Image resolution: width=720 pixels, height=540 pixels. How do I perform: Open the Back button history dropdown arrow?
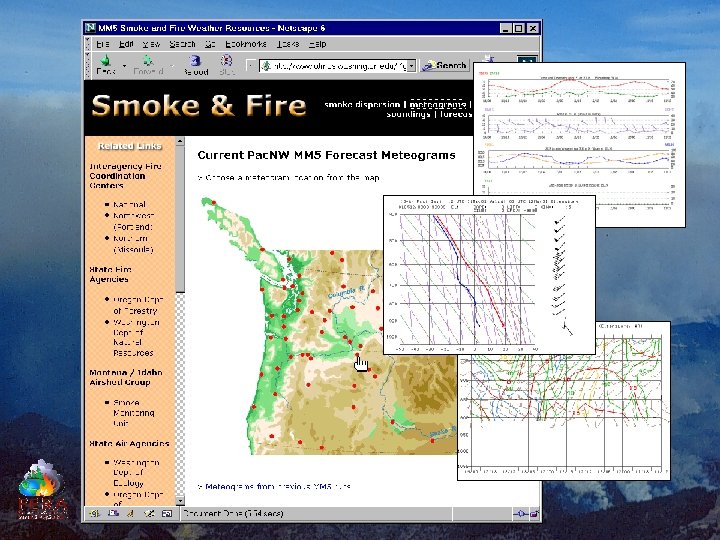124,66
